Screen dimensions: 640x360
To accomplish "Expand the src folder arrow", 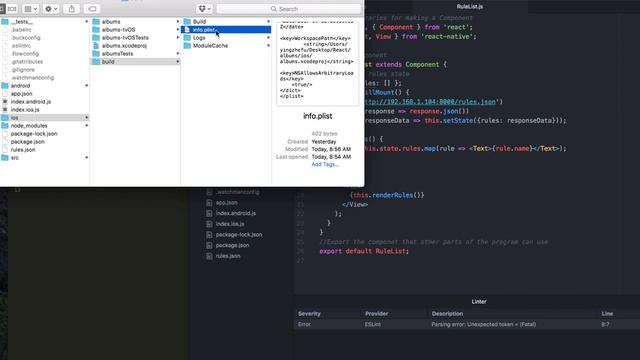I will pyautogui.click(x=87, y=158).
